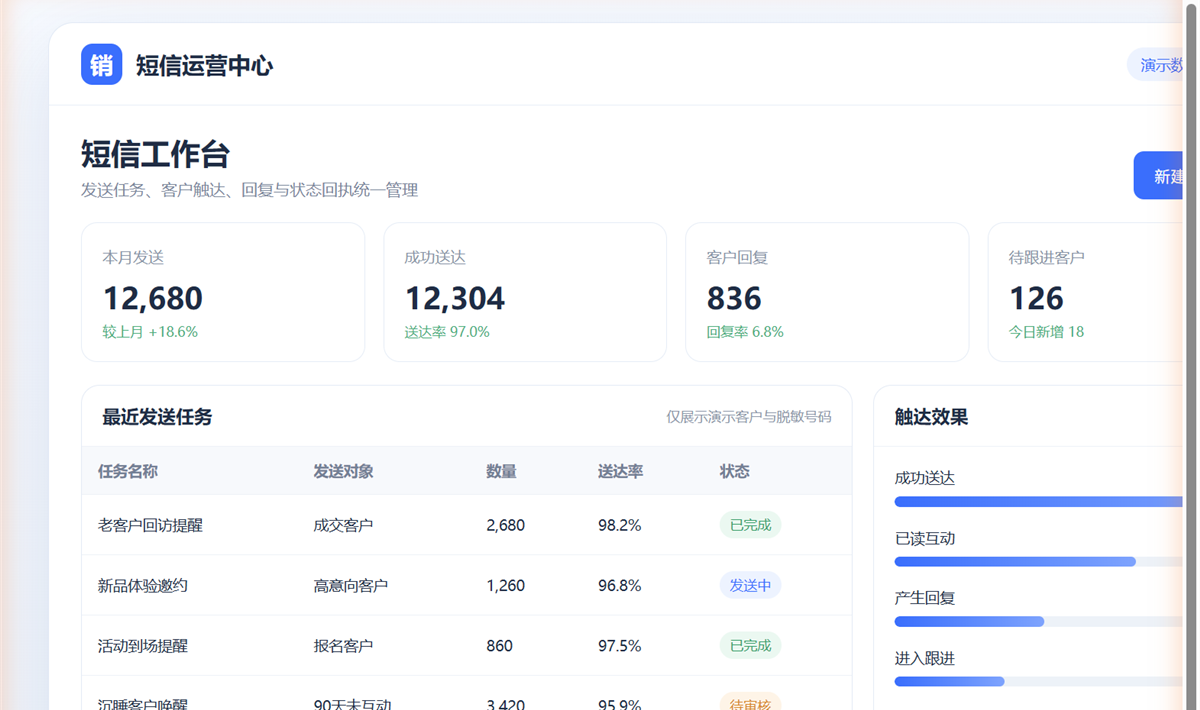Click the 高意向客户 cell

click(350, 586)
